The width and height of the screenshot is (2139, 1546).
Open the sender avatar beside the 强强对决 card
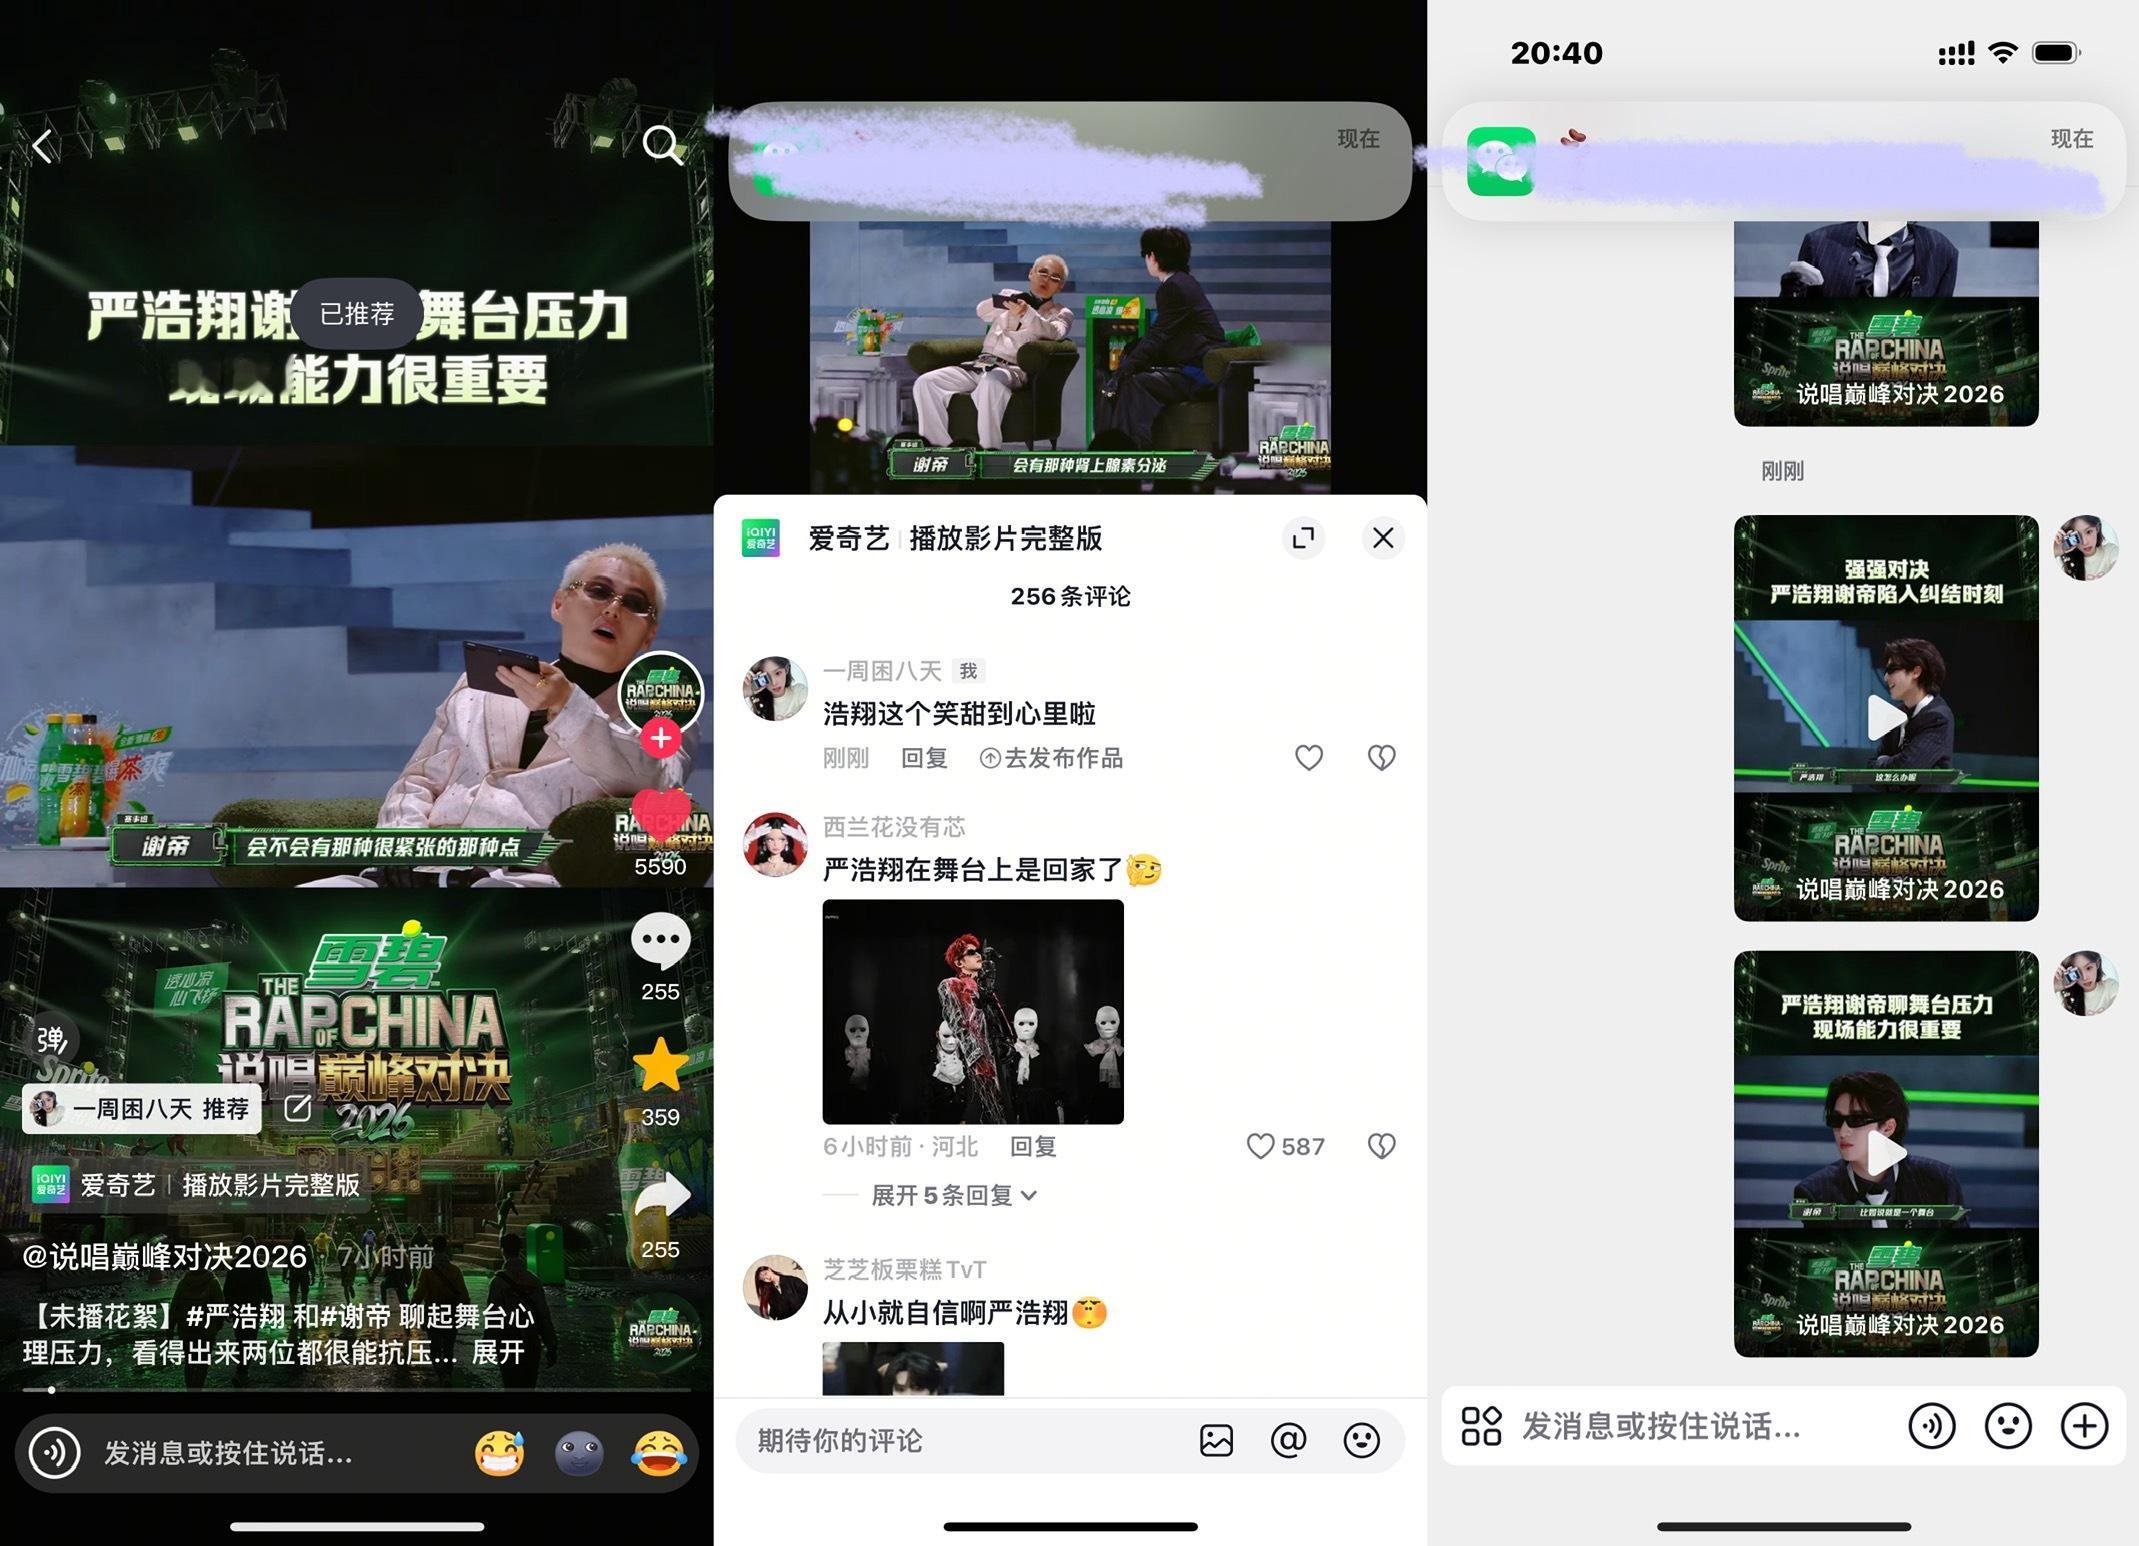(x=2085, y=548)
